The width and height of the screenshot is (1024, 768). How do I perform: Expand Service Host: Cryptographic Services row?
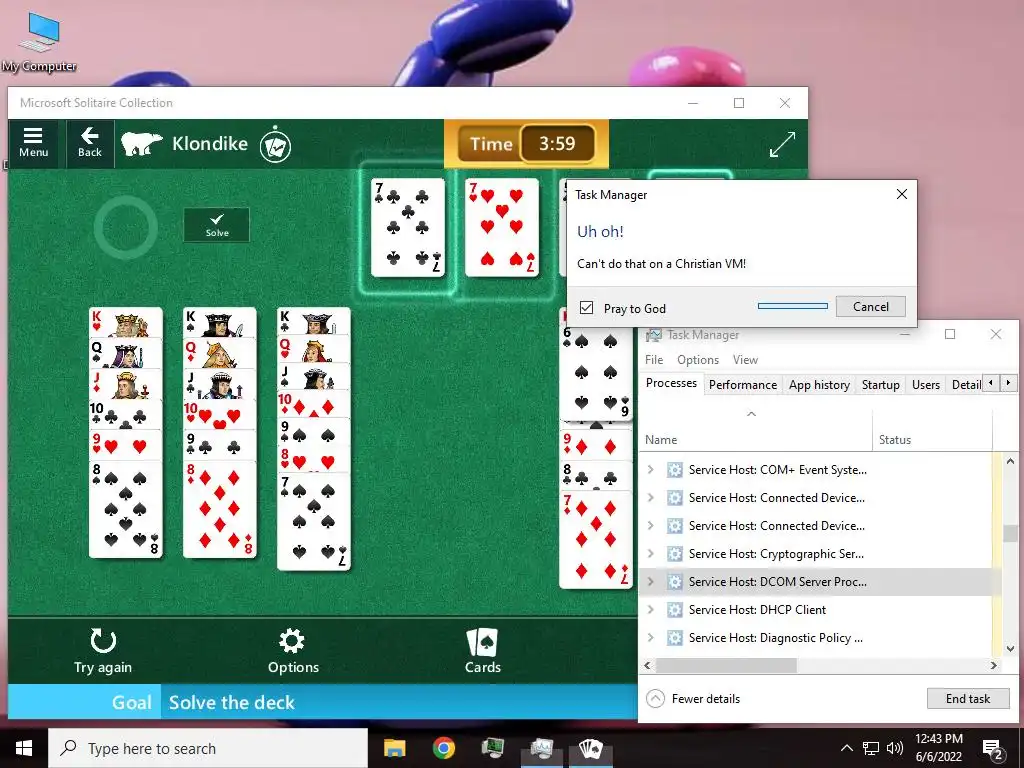click(650, 554)
